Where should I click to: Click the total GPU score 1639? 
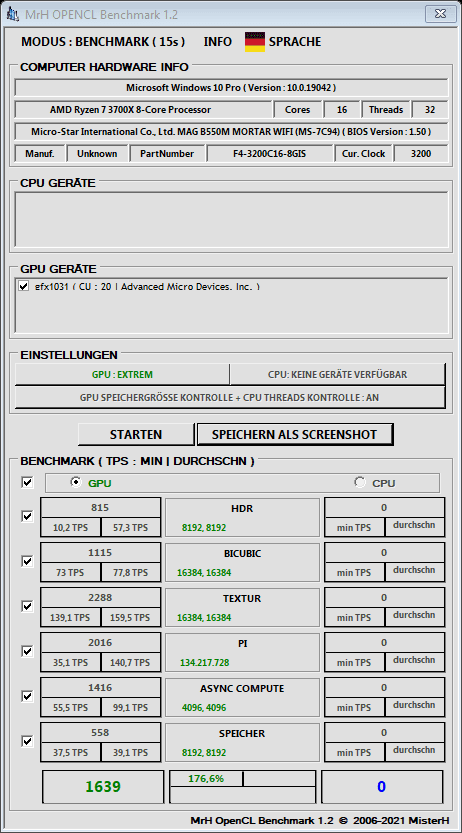pos(103,787)
